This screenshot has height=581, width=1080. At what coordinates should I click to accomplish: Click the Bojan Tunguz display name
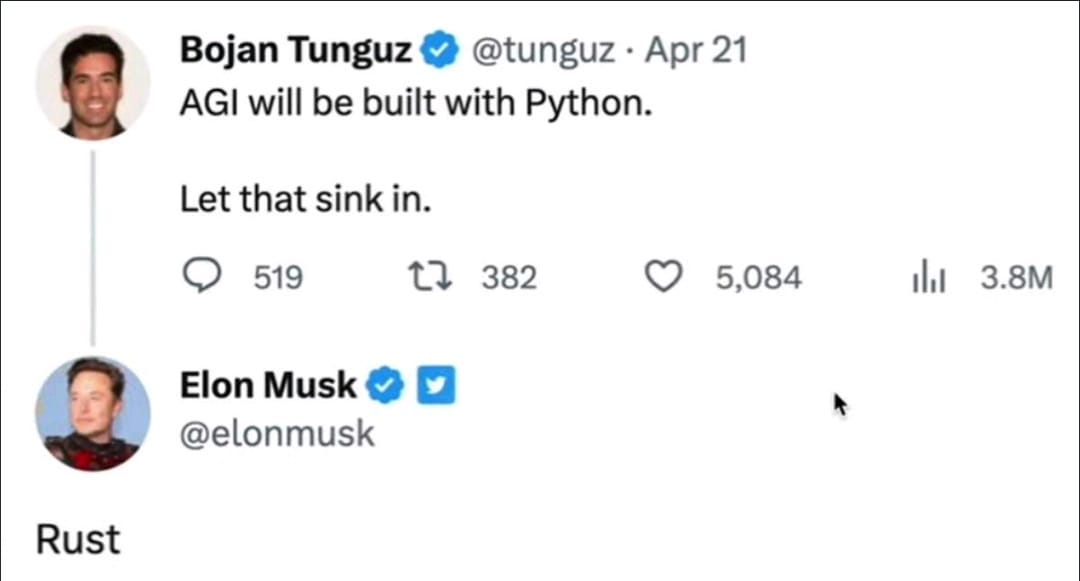[x=296, y=51]
